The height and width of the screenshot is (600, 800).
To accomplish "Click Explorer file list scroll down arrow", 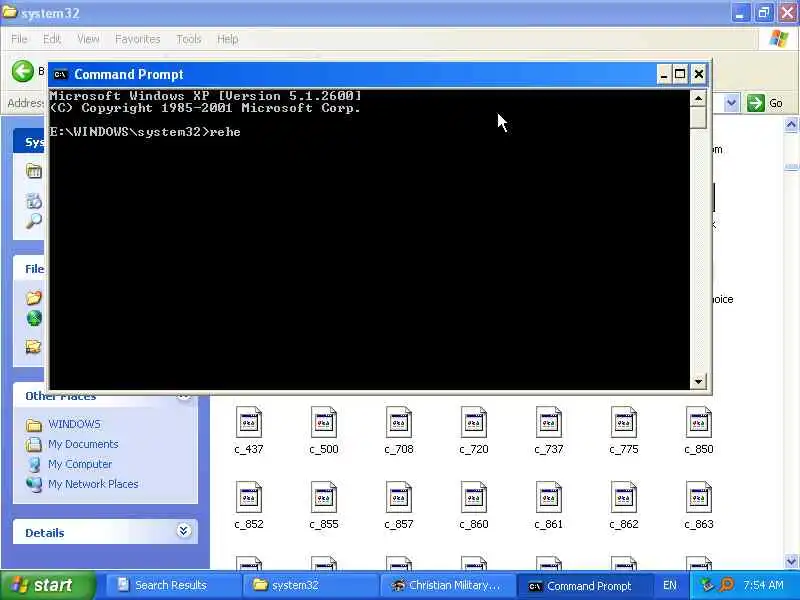I will pyautogui.click(x=791, y=561).
